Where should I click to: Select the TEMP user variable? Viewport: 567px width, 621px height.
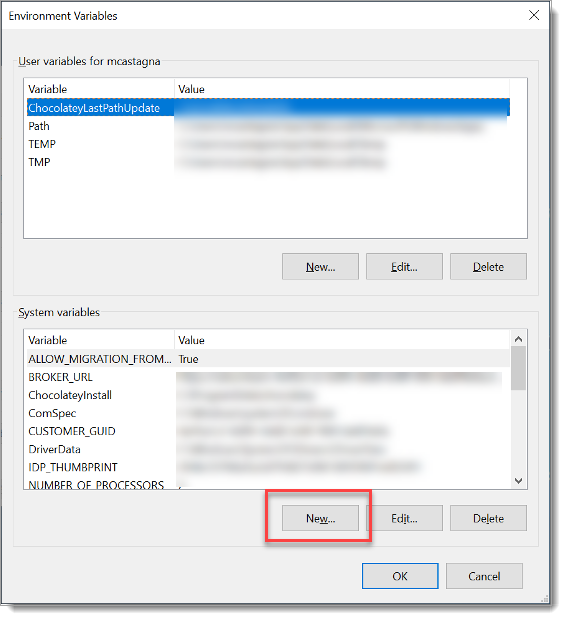pyautogui.click(x=268, y=144)
